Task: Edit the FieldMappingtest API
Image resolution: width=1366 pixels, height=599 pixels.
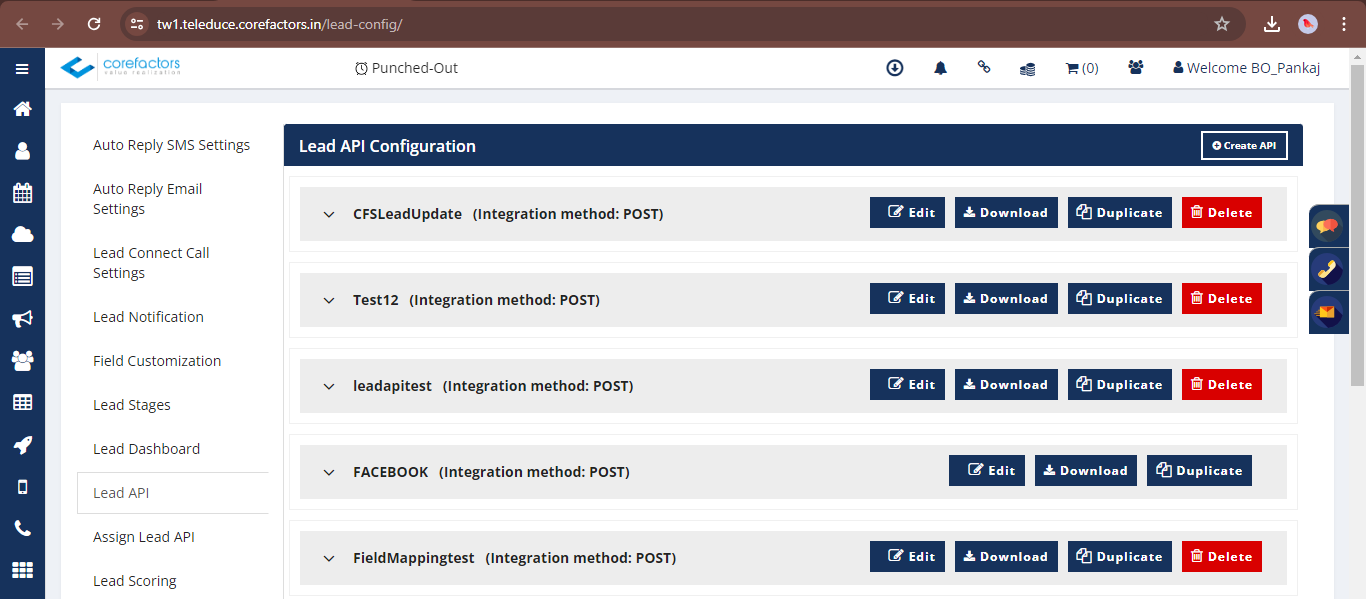Action: click(x=907, y=556)
